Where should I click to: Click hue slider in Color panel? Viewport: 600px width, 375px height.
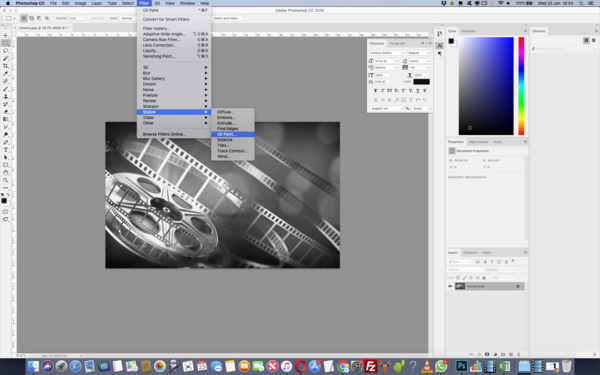[521, 86]
